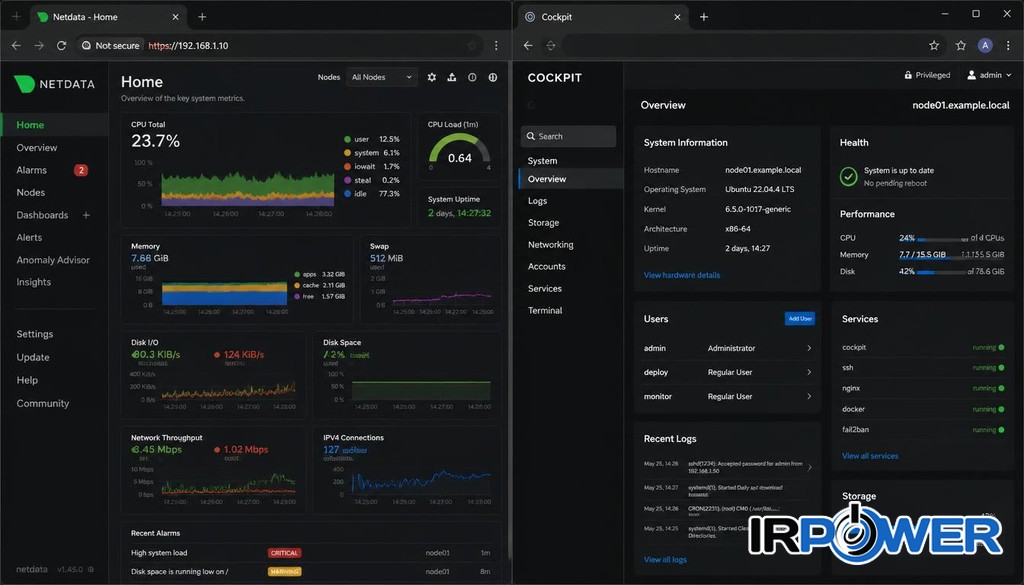Viewport: 1024px width, 585px height.
Task: Open the View all services link
Action: (870, 456)
